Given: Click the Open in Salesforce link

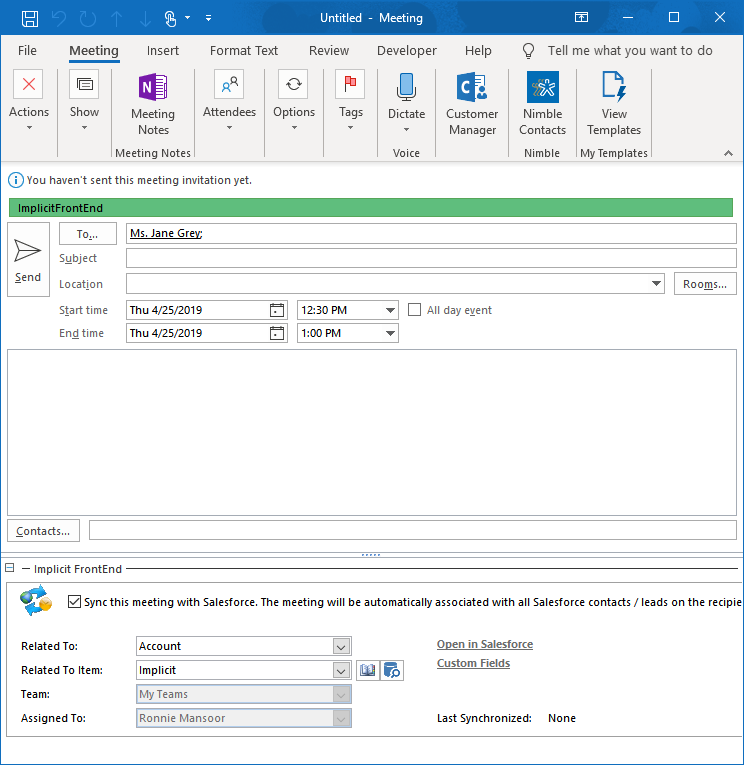Looking at the screenshot, I should 485,644.
